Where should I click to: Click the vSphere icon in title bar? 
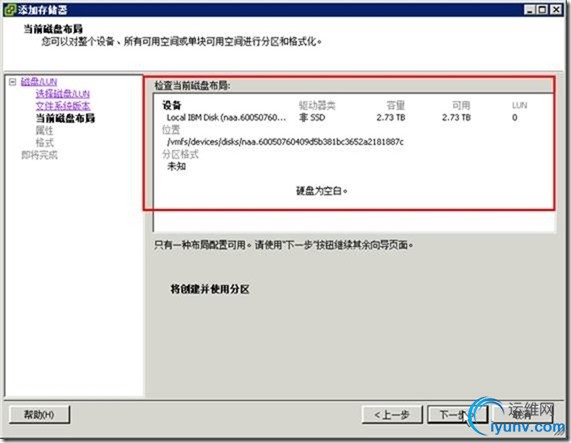pyautogui.click(x=10, y=10)
